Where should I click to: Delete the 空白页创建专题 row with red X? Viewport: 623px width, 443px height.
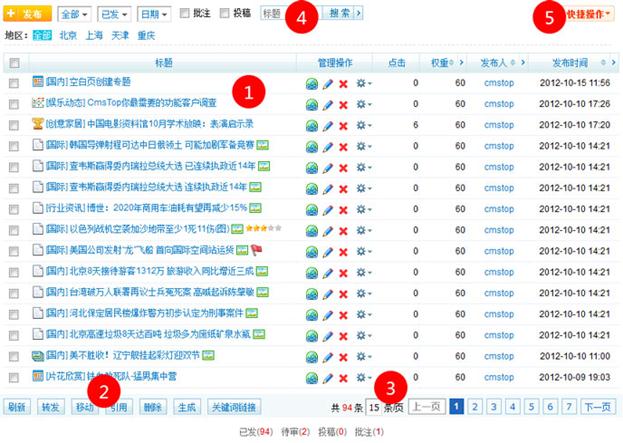pyautogui.click(x=343, y=84)
